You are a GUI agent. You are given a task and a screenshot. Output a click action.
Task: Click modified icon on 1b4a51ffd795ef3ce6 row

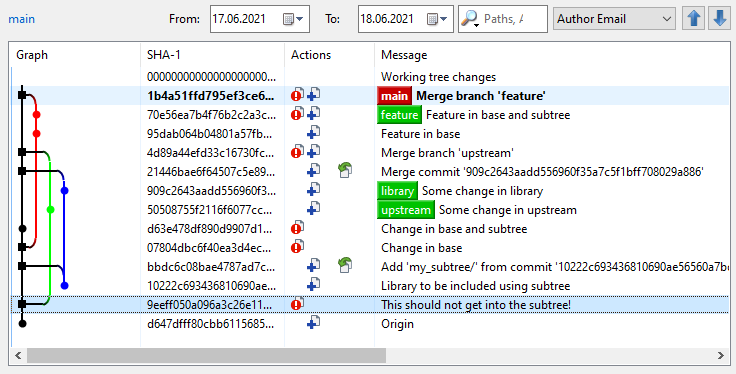coord(297,95)
